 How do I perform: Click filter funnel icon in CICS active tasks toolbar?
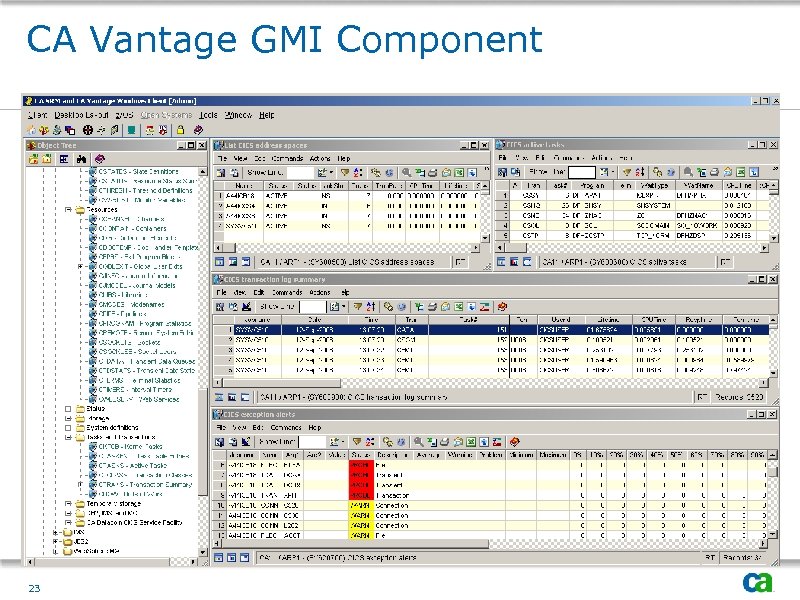[x=627, y=172]
